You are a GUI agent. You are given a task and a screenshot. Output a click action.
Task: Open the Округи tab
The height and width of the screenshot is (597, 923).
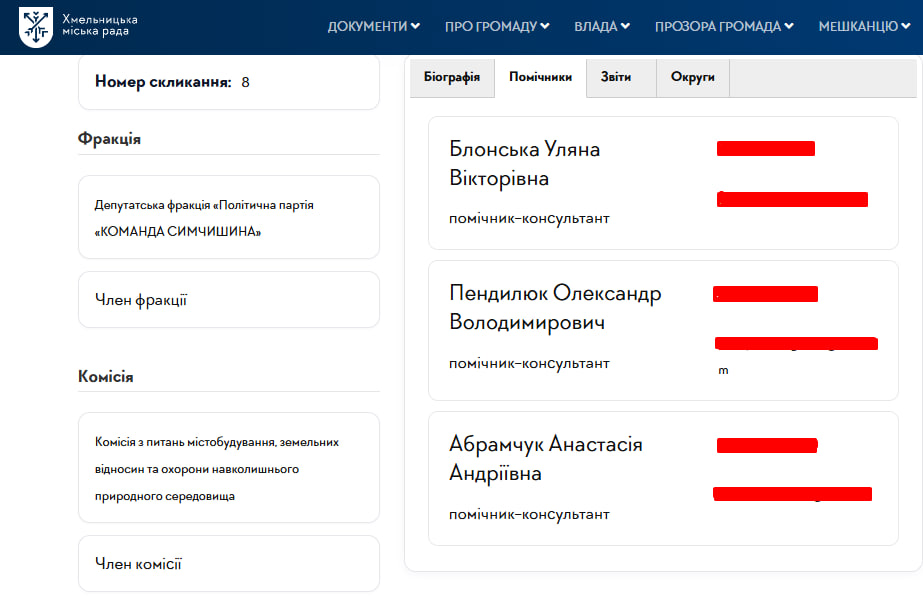point(693,78)
